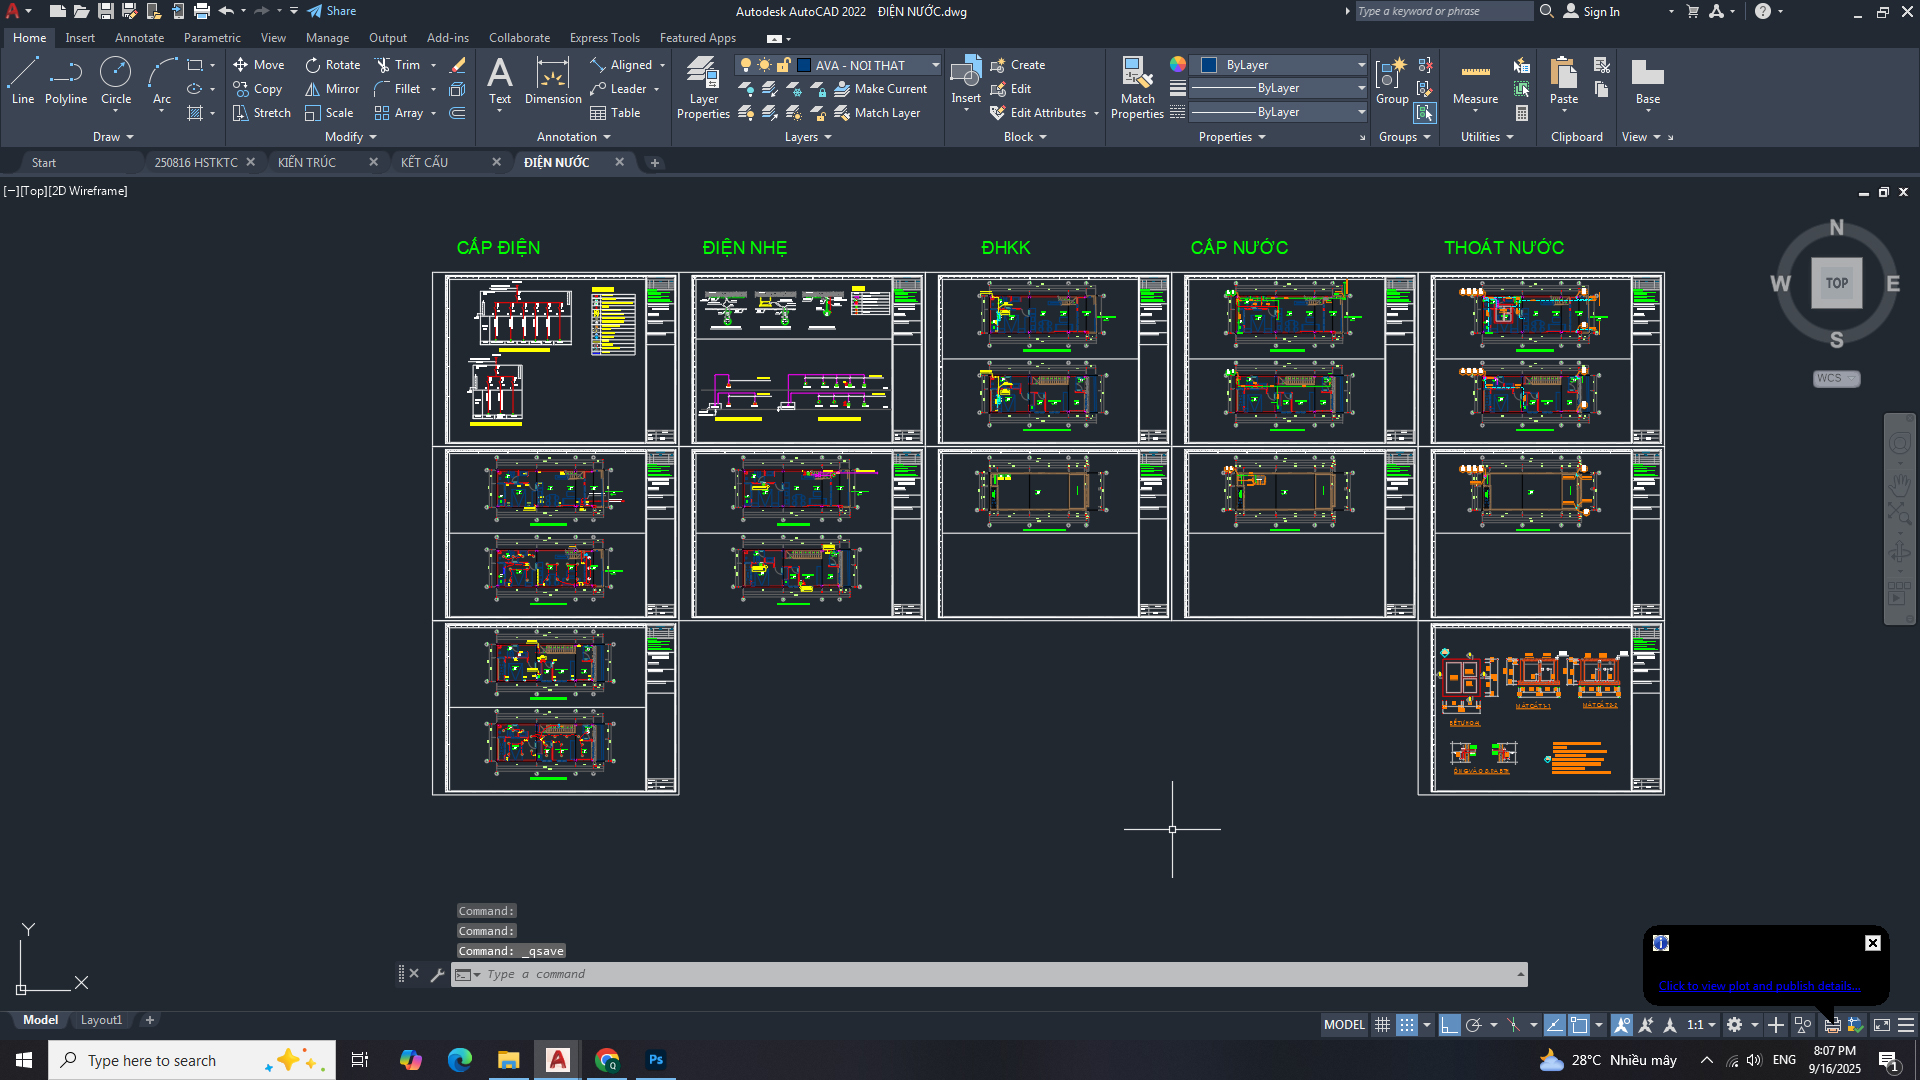Open the AVA - NOI THAT layer dropdown
This screenshot has width=1920, height=1080.
click(935, 65)
